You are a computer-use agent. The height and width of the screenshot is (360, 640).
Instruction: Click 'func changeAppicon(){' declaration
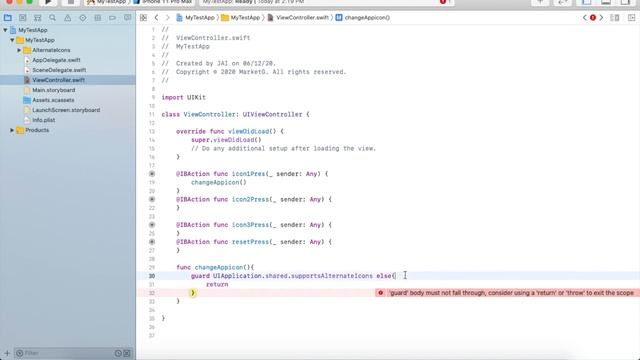click(215, 267)
